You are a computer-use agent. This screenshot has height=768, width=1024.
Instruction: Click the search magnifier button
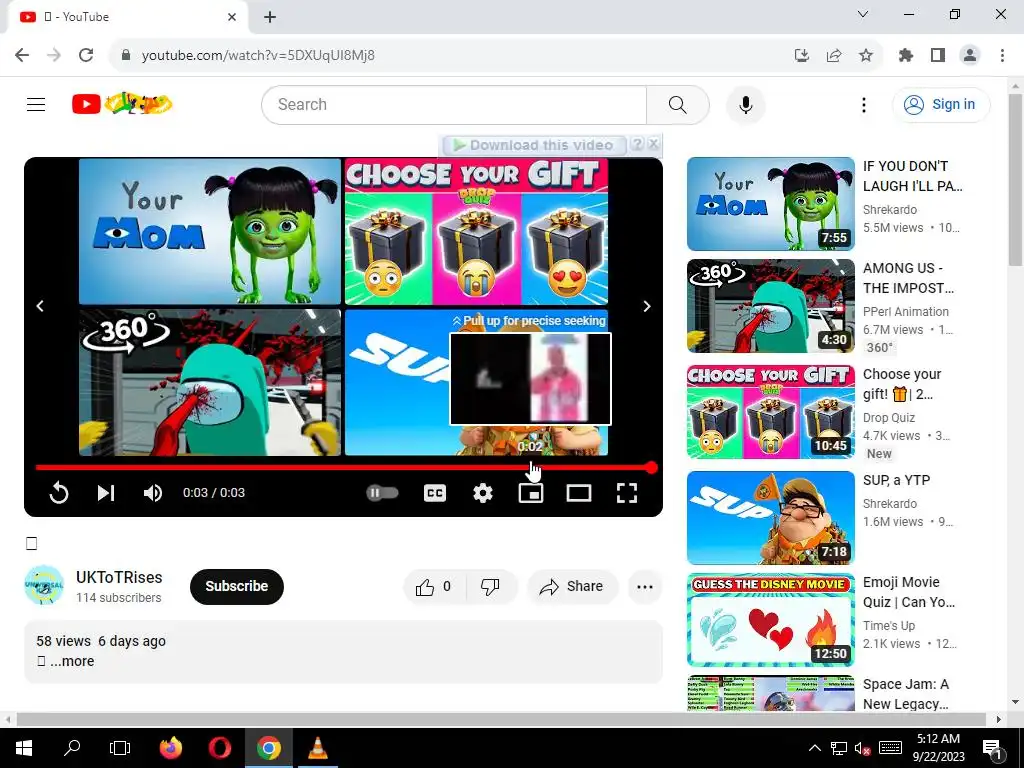pyautogui.click(x=678, y=104)
